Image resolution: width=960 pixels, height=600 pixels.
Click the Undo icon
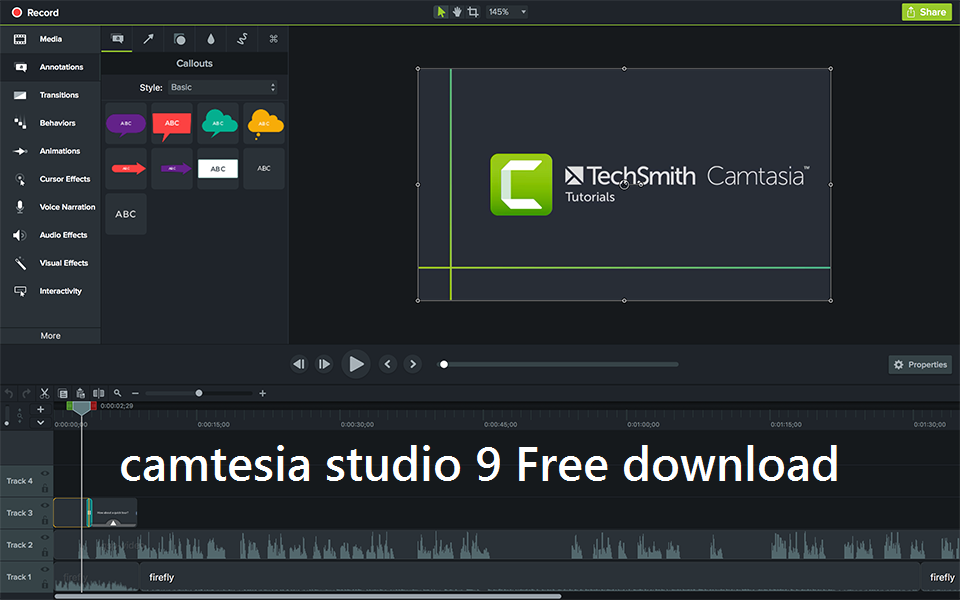[x=9, y=393]
